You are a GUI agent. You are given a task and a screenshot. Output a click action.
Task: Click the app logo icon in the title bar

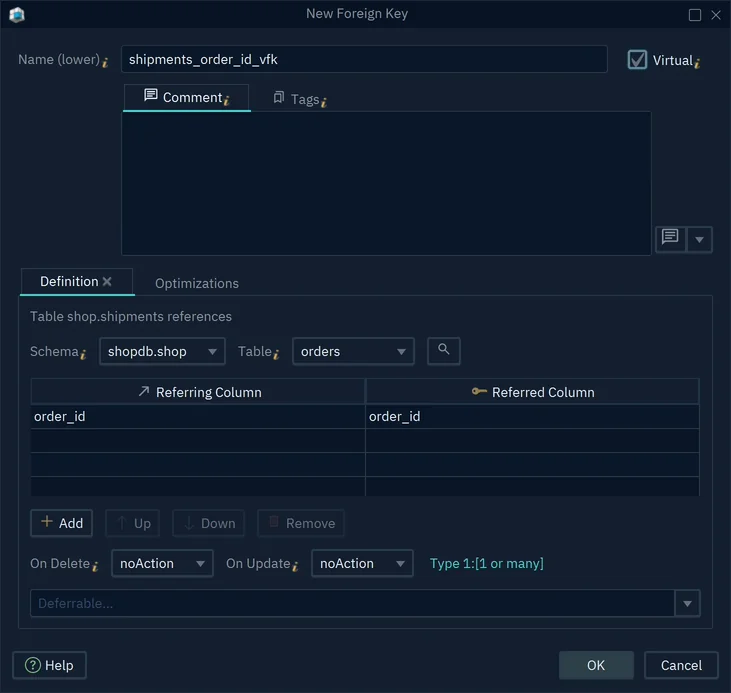click(x=17, y=14)
